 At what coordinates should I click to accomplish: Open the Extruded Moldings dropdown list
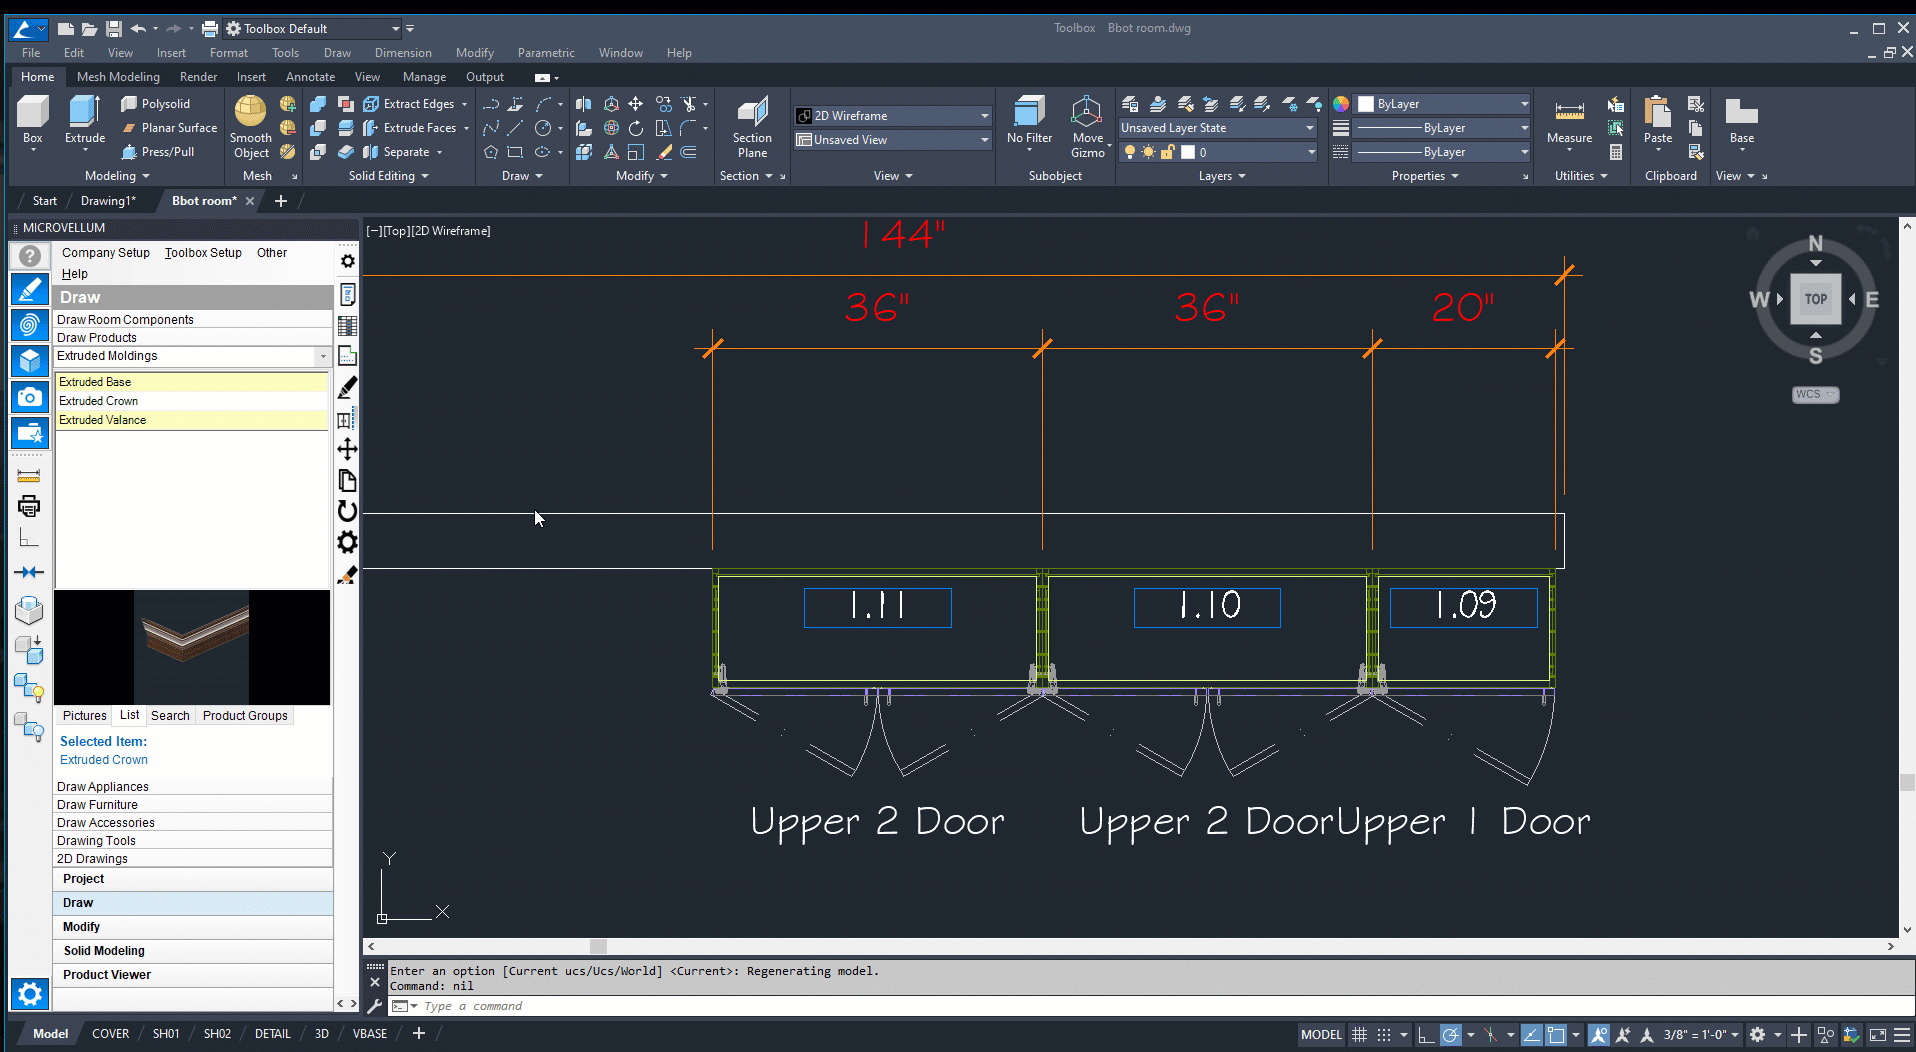click(322, 356)
